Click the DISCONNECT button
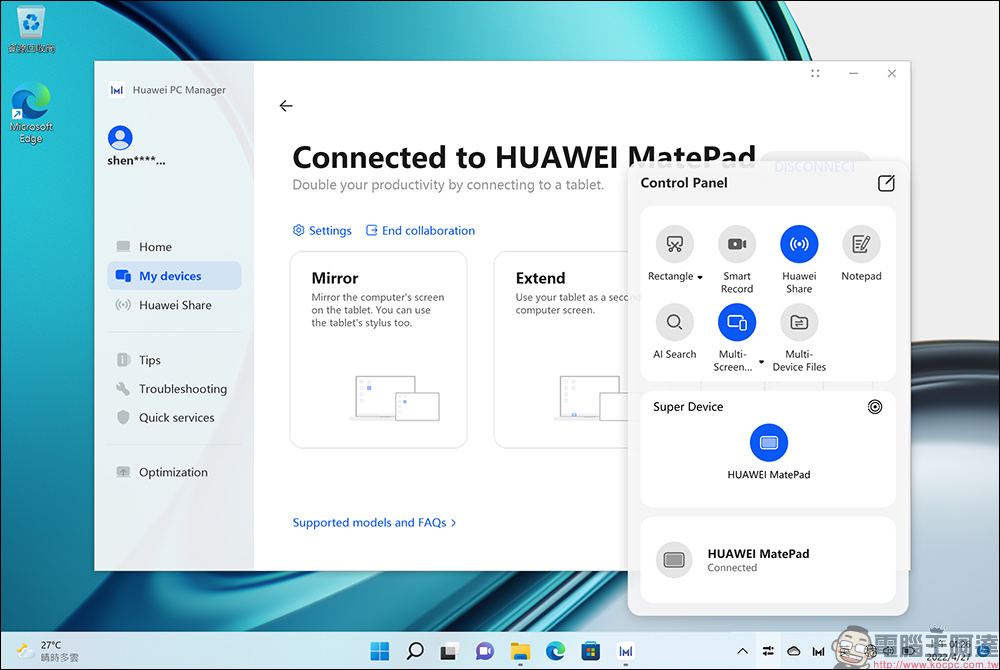This screenshot has height=670, width=1000. [815, 166]
